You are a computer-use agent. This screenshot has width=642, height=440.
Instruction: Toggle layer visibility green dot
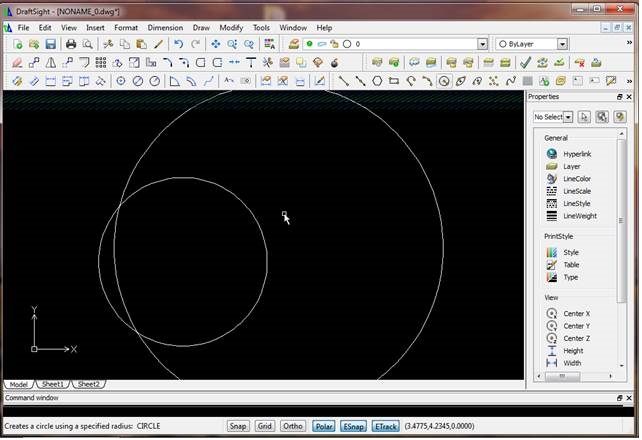310,44
